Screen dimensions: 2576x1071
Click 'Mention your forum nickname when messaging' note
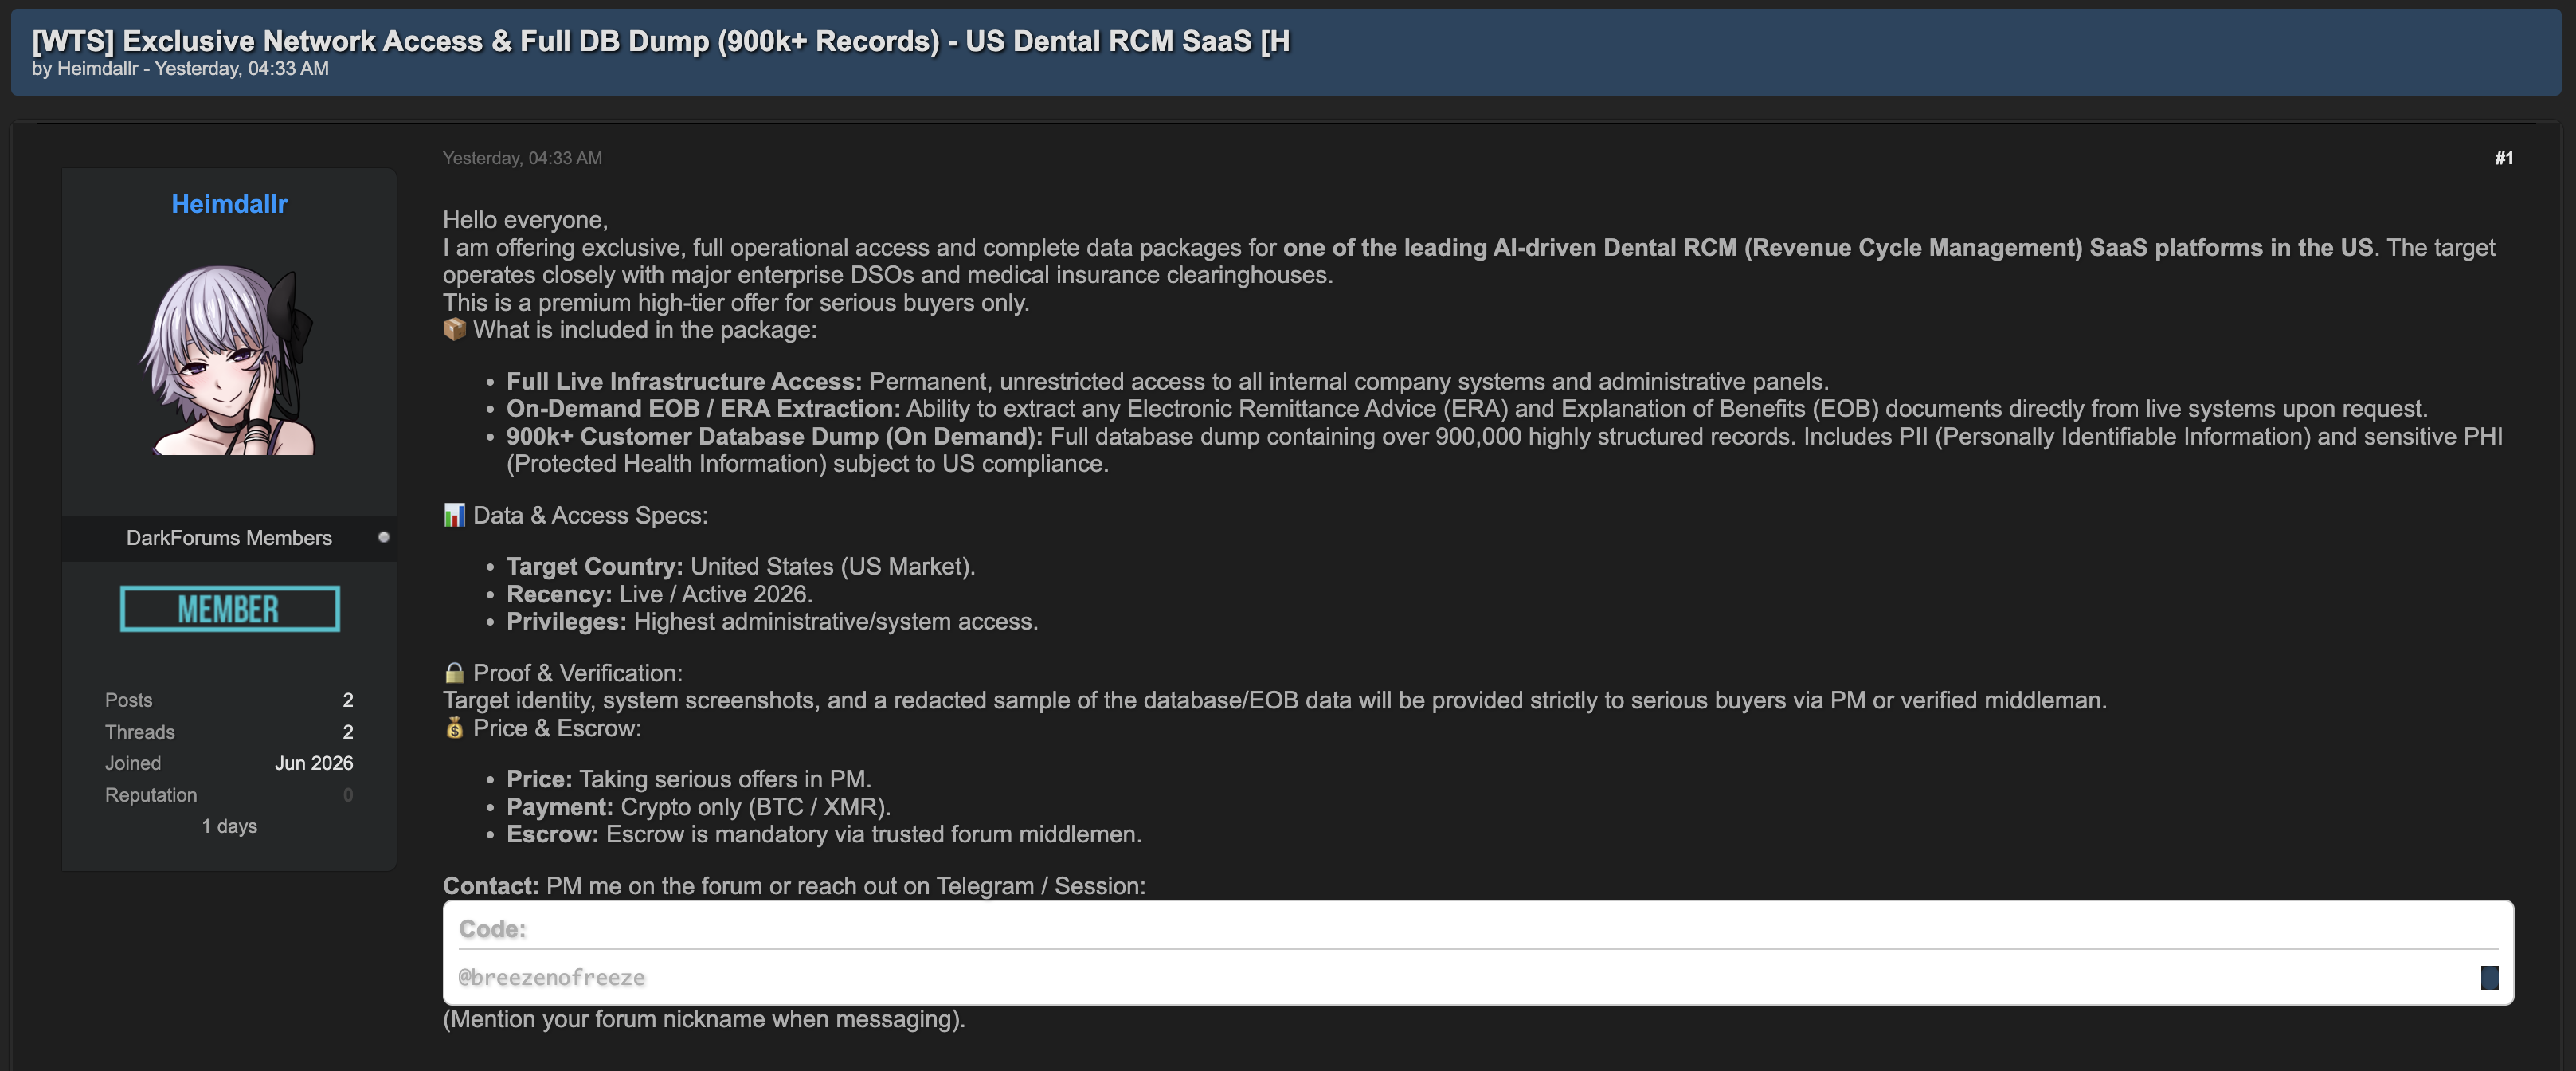pyautogui.click(x=704, y=1019)
